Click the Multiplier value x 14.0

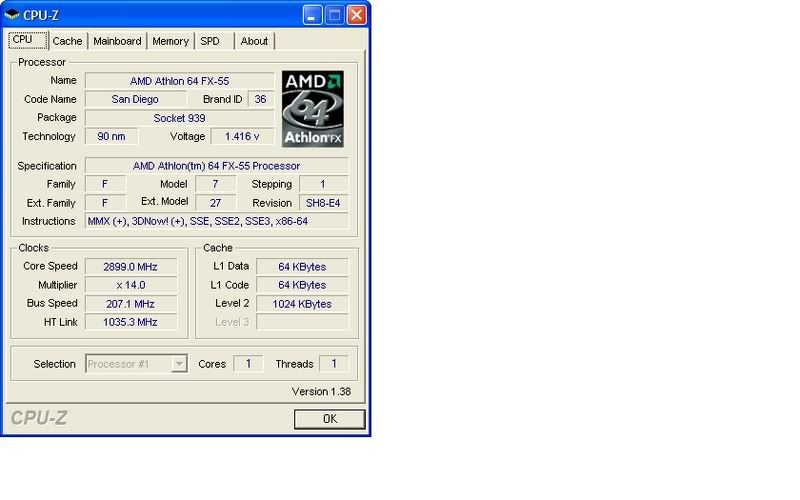pyautogui.click(x=131, y=285)
